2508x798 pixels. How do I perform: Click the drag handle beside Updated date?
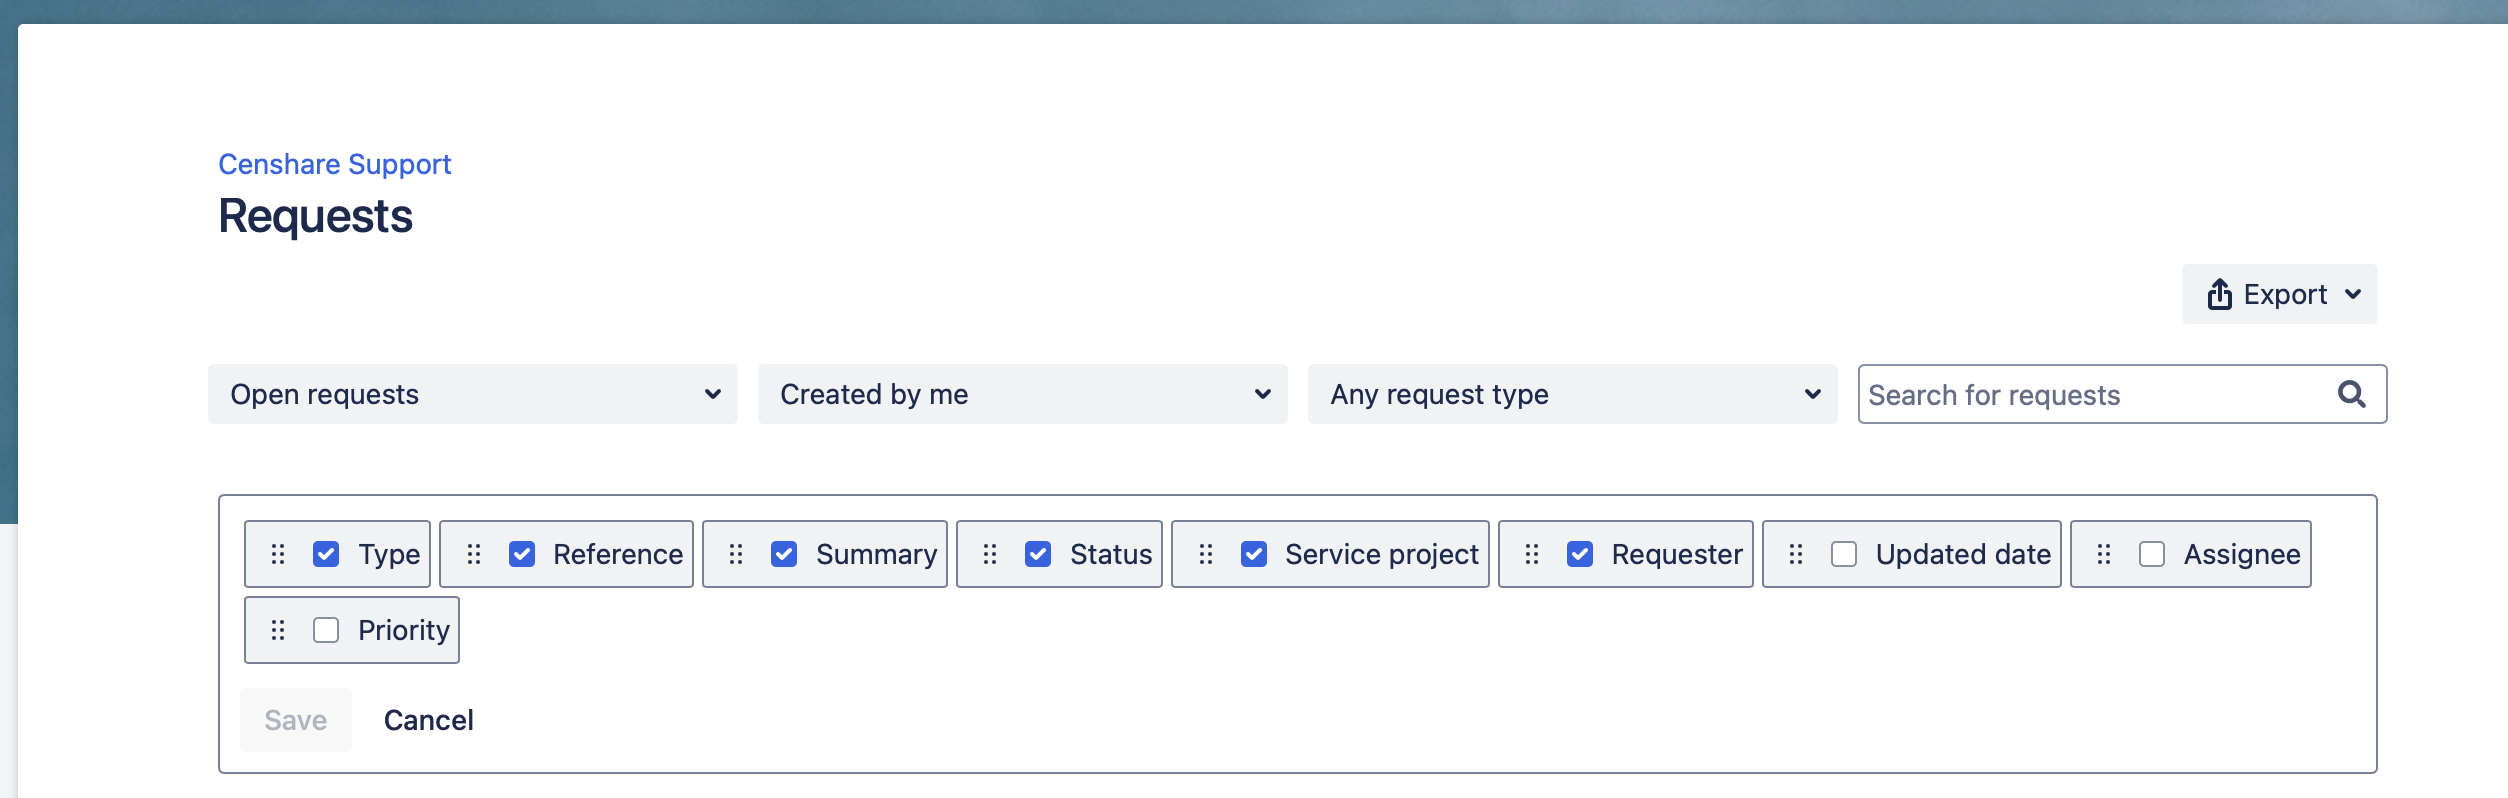[x=1796, y=554]
